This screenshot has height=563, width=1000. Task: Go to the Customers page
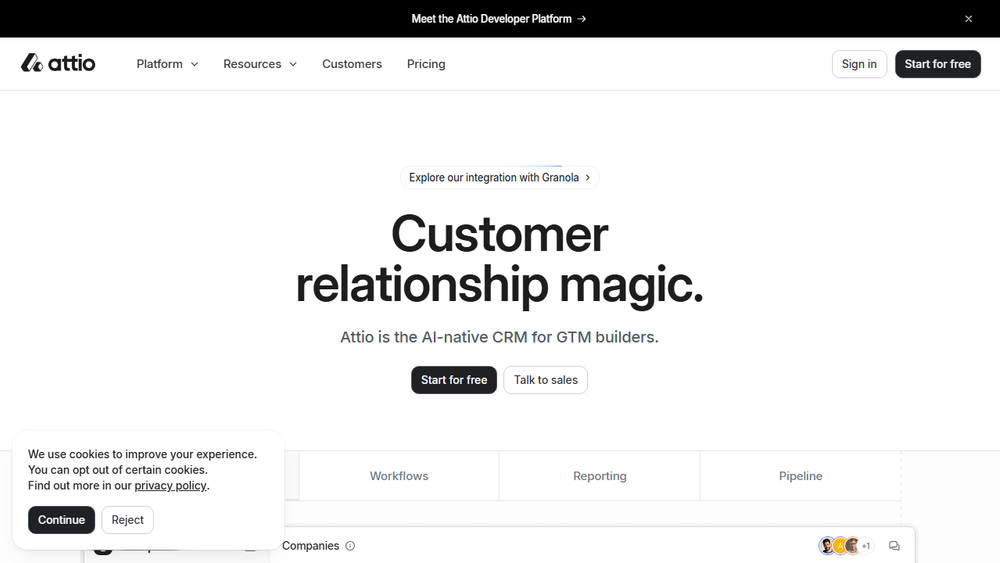352,64
